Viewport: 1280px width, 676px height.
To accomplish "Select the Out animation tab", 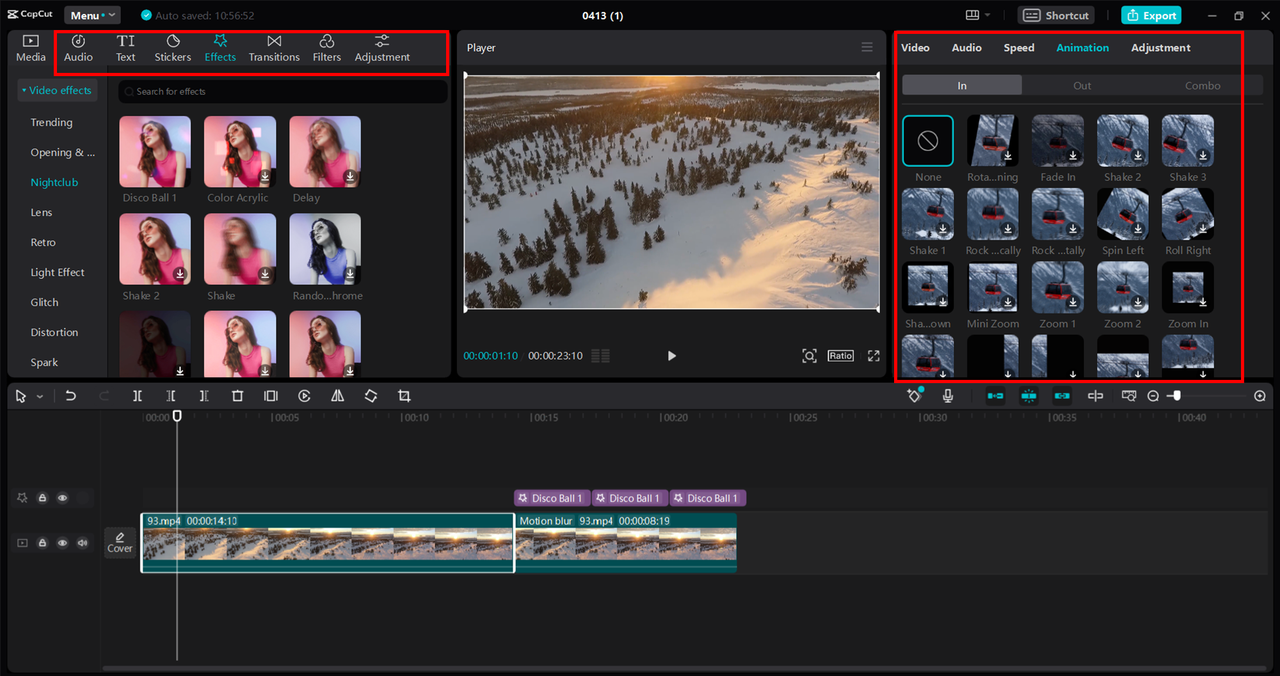I will 1082,85.
